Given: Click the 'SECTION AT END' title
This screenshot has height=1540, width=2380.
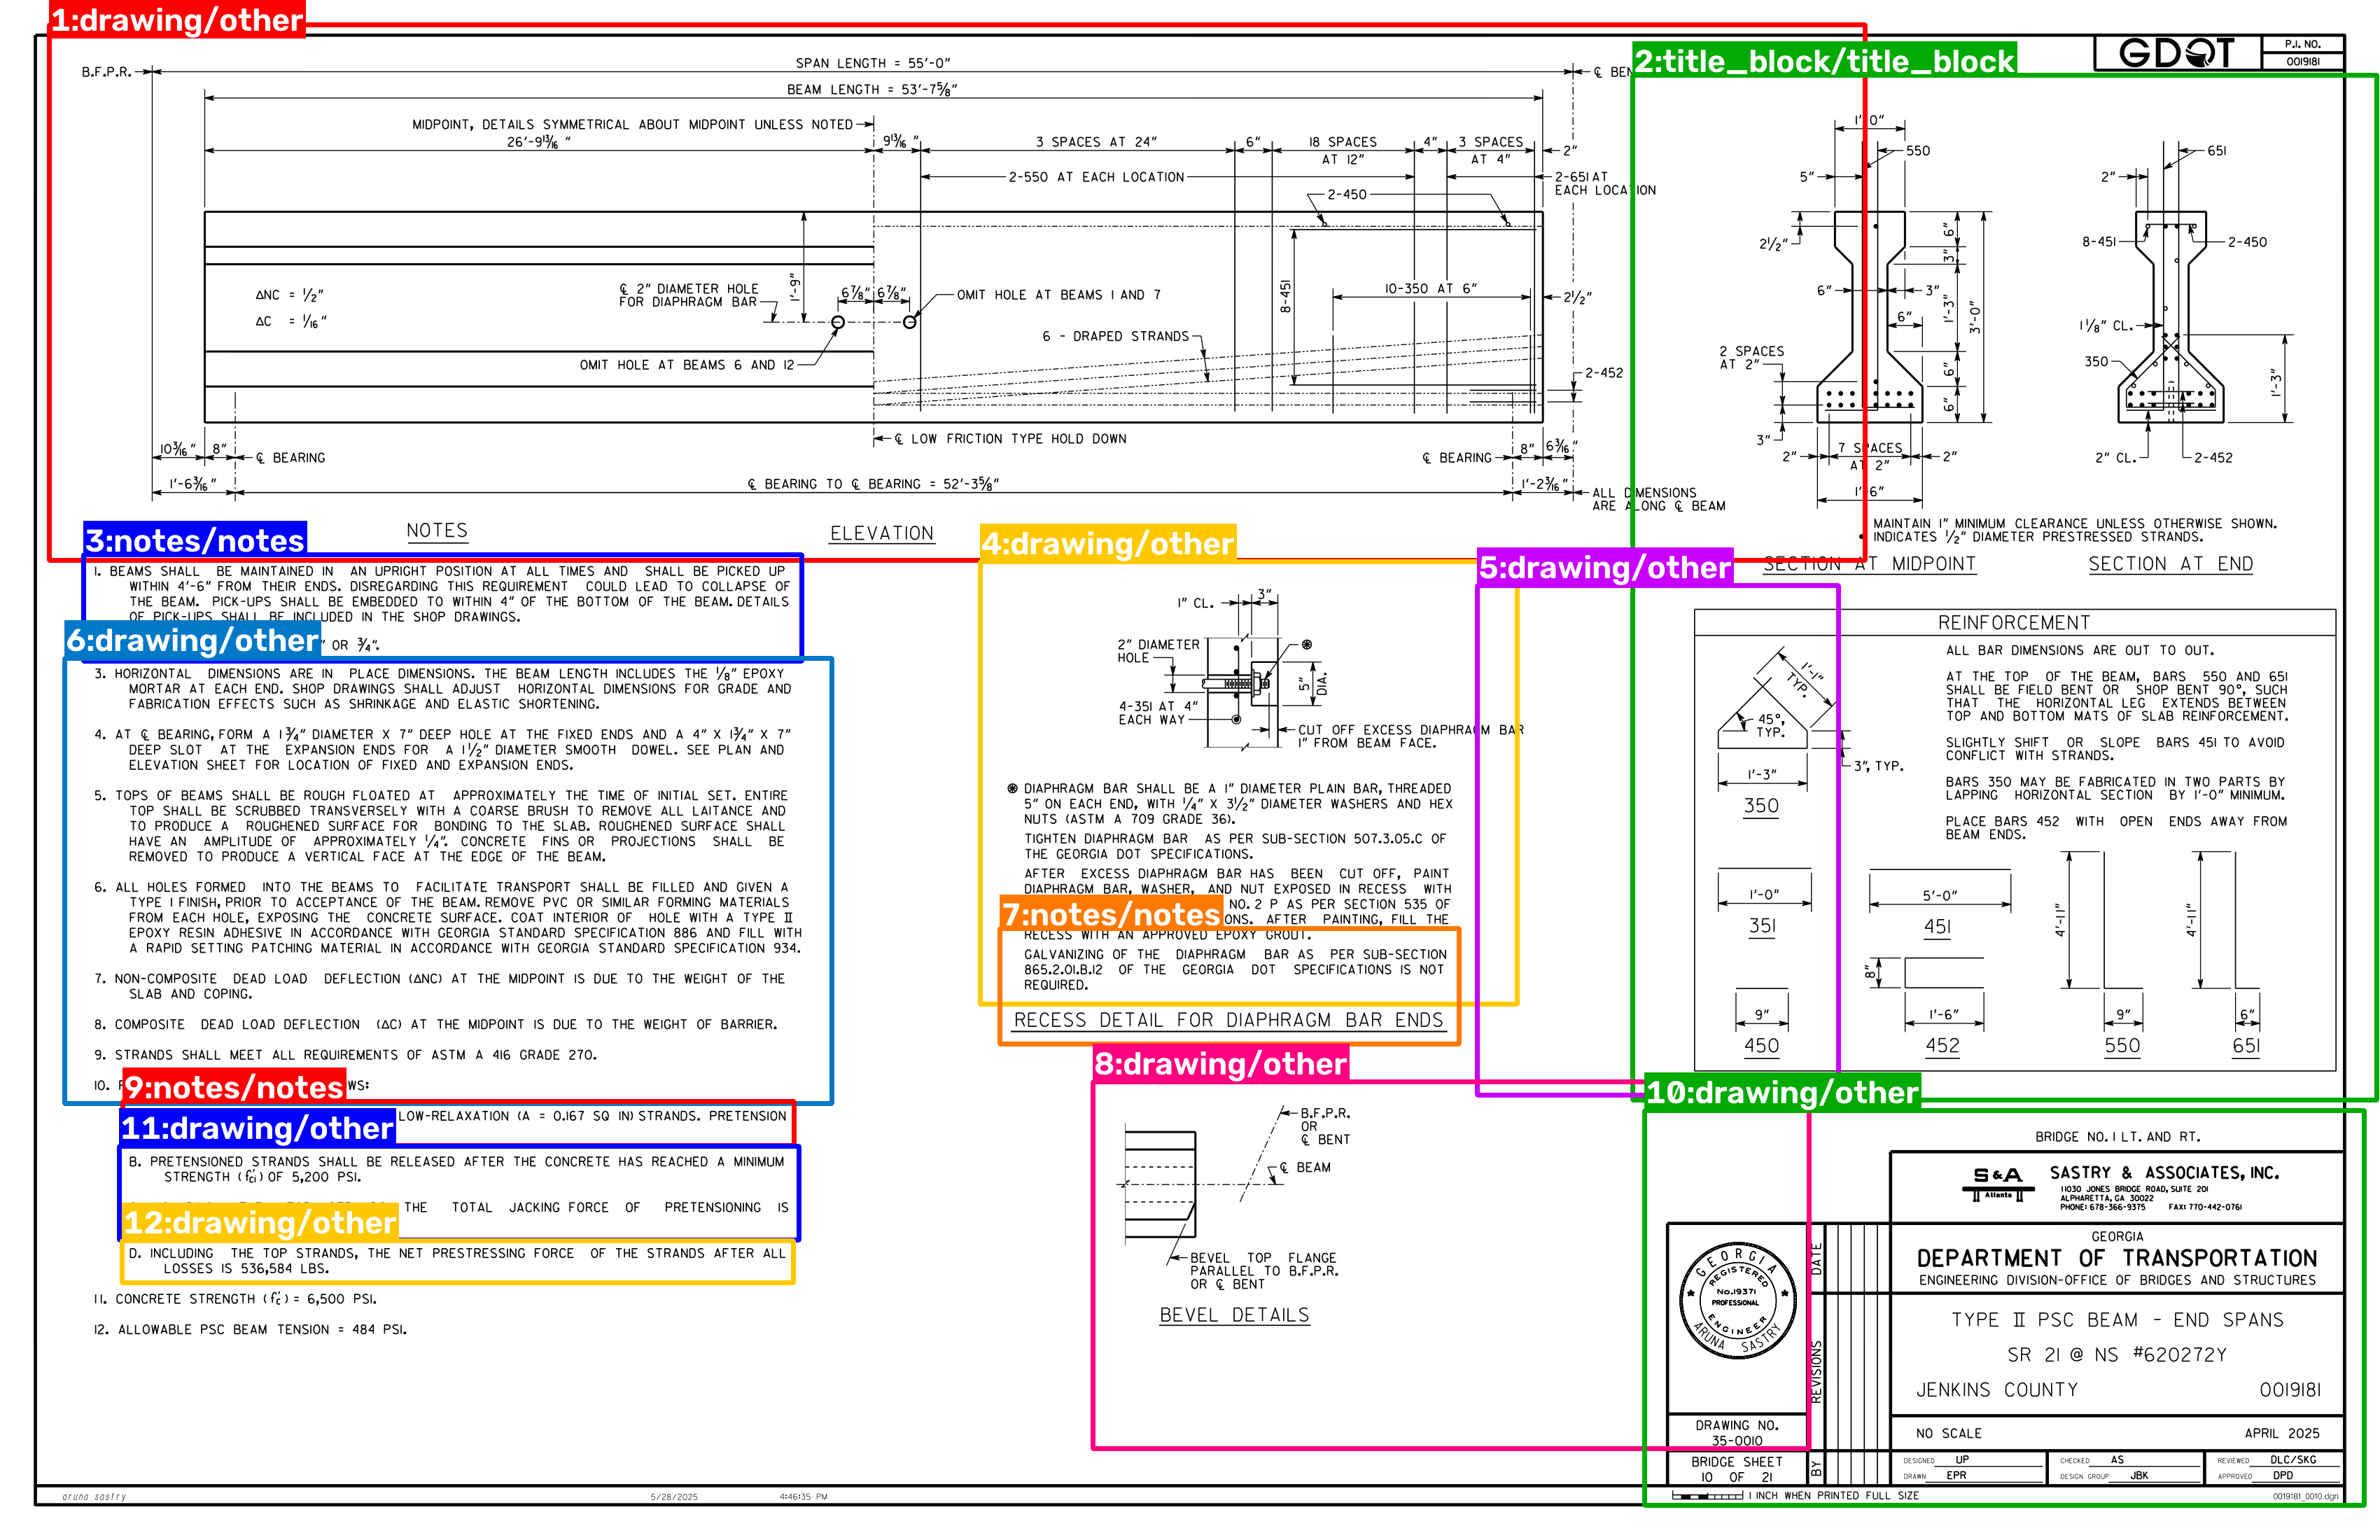Looking at the screenshot, I should tap(2171, 564).
